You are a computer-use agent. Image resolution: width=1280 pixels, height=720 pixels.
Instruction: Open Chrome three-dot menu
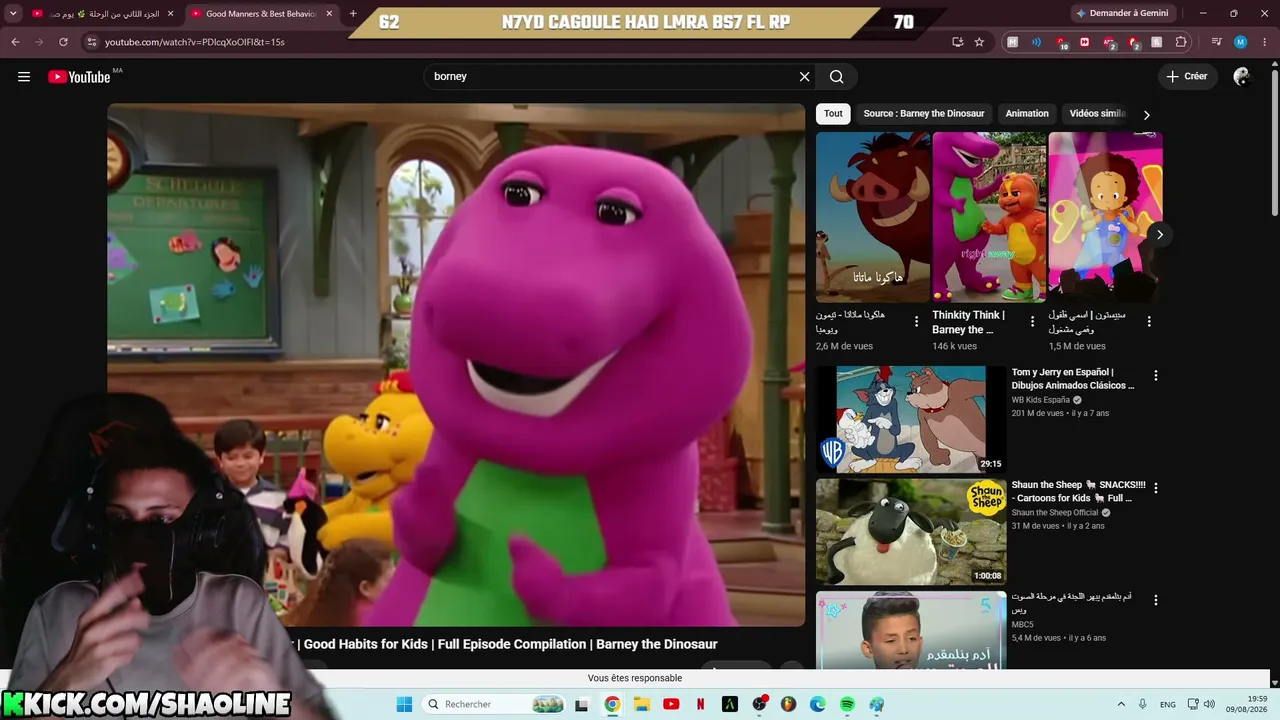[1265, 42]
